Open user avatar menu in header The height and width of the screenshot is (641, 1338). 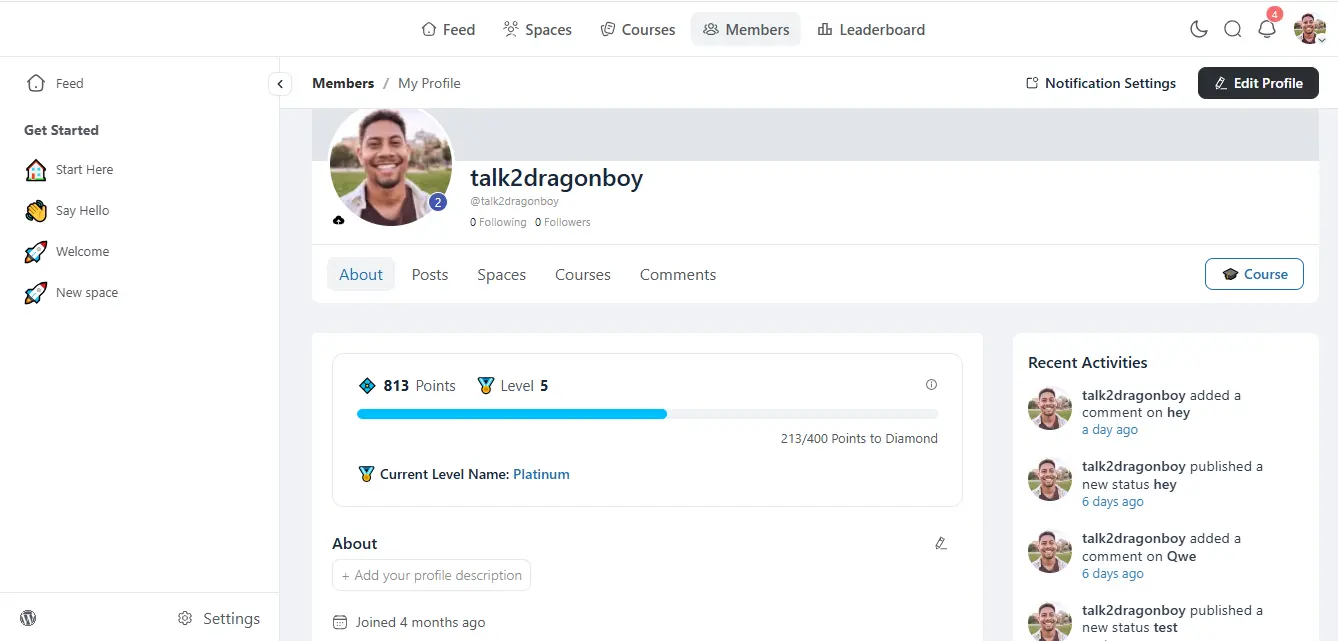coord(1309,29)
